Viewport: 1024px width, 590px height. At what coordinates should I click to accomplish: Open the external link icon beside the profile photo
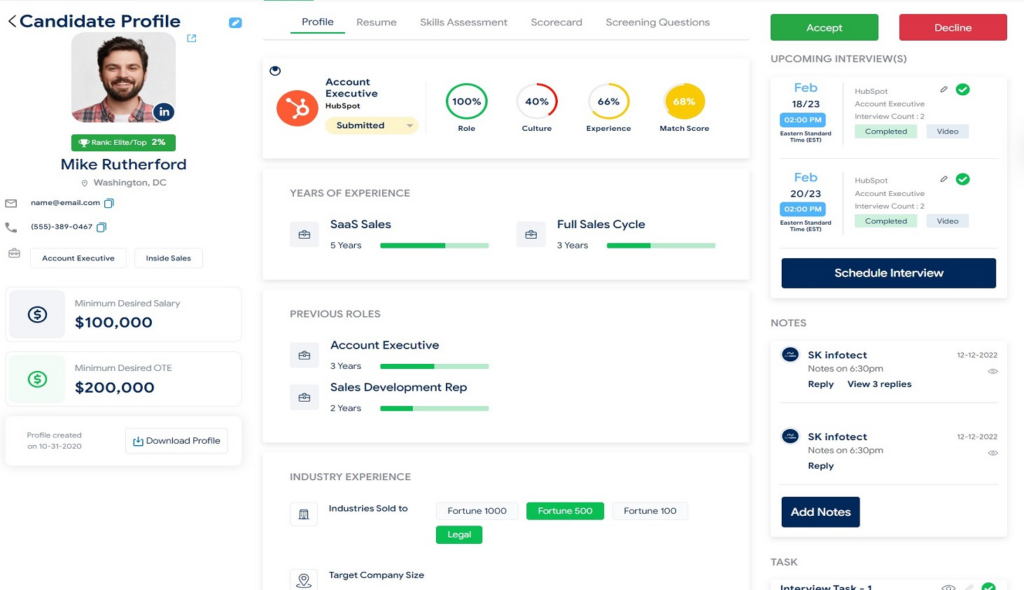coord(191,38)
